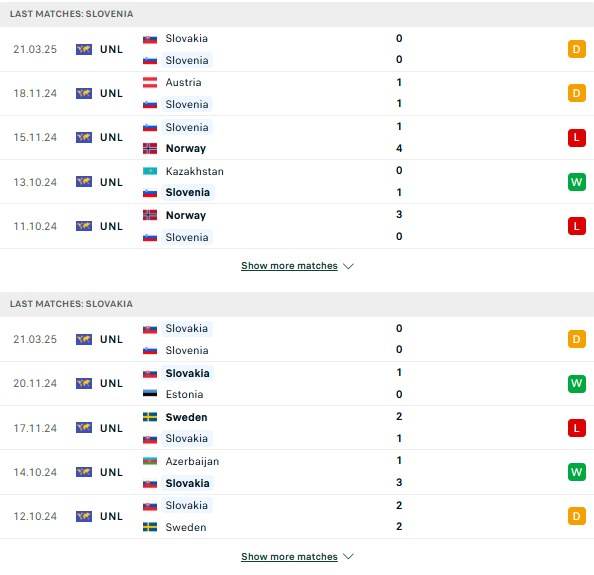Screen dimensions: 594x575
Task: Click the Austria flag icon
Action: (150, 82)
